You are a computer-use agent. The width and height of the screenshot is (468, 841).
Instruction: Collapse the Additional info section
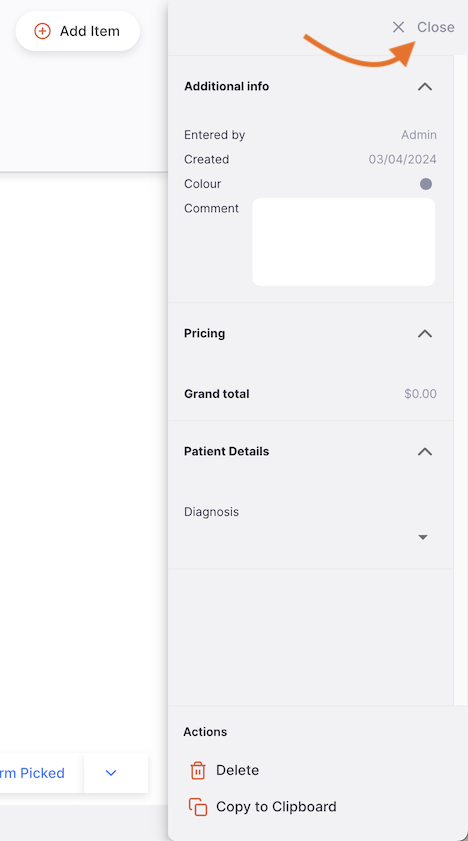click(x=425, y=86)
